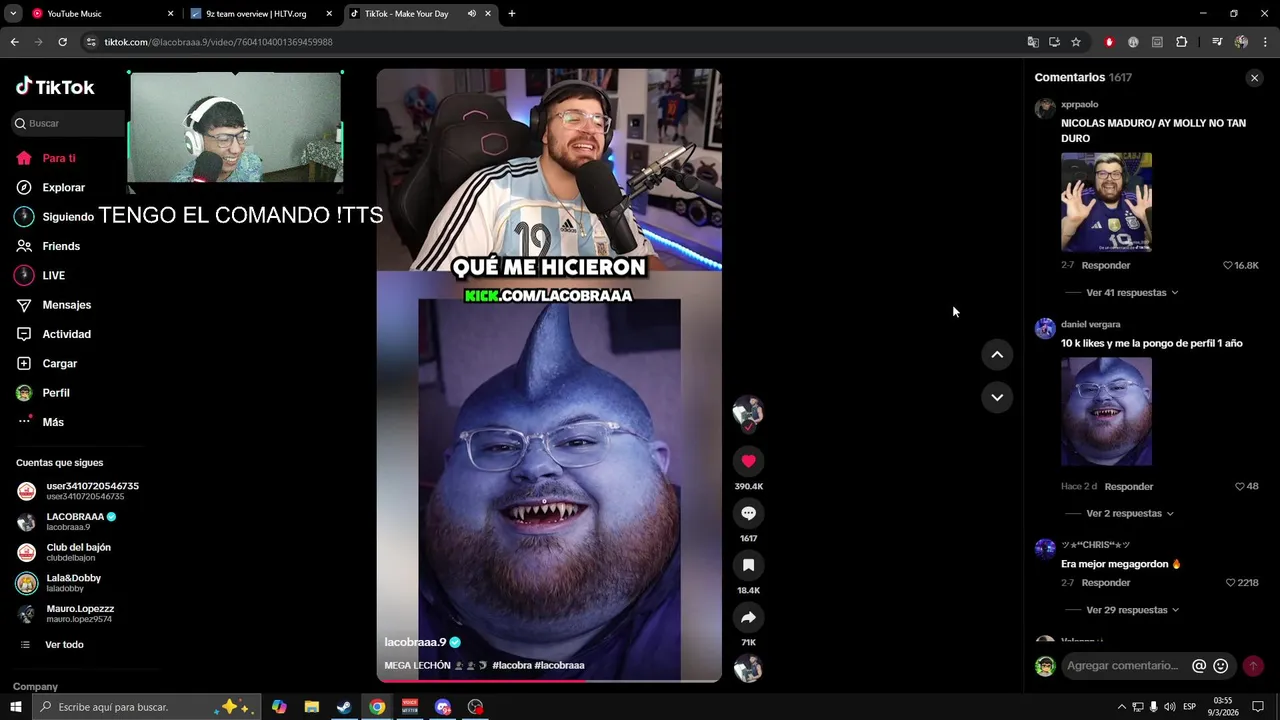
Task: Open comments via the speech bubble icon
Action: pos(748,513)
